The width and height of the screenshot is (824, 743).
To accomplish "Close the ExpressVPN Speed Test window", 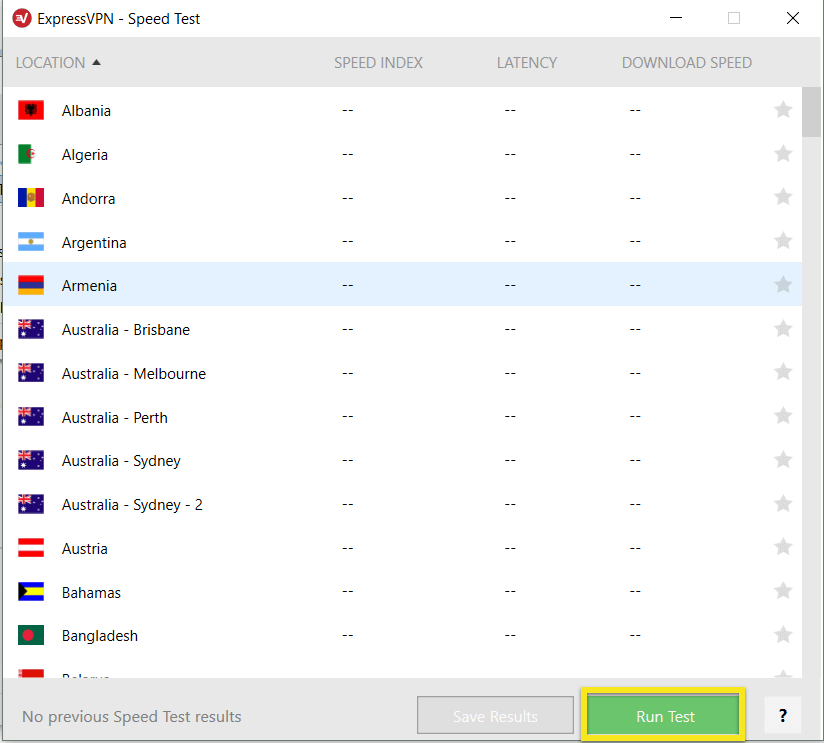I will click(x=792, y=18).
